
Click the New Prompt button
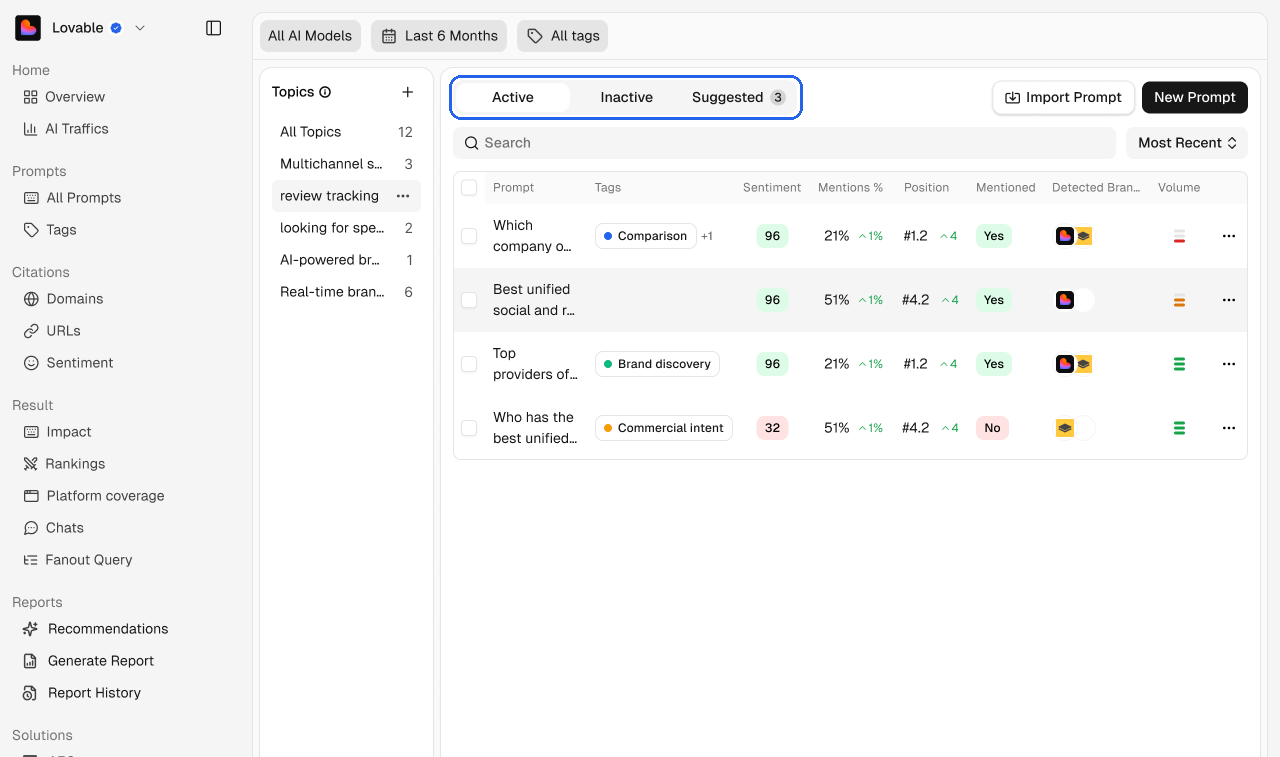[1195, 97]
